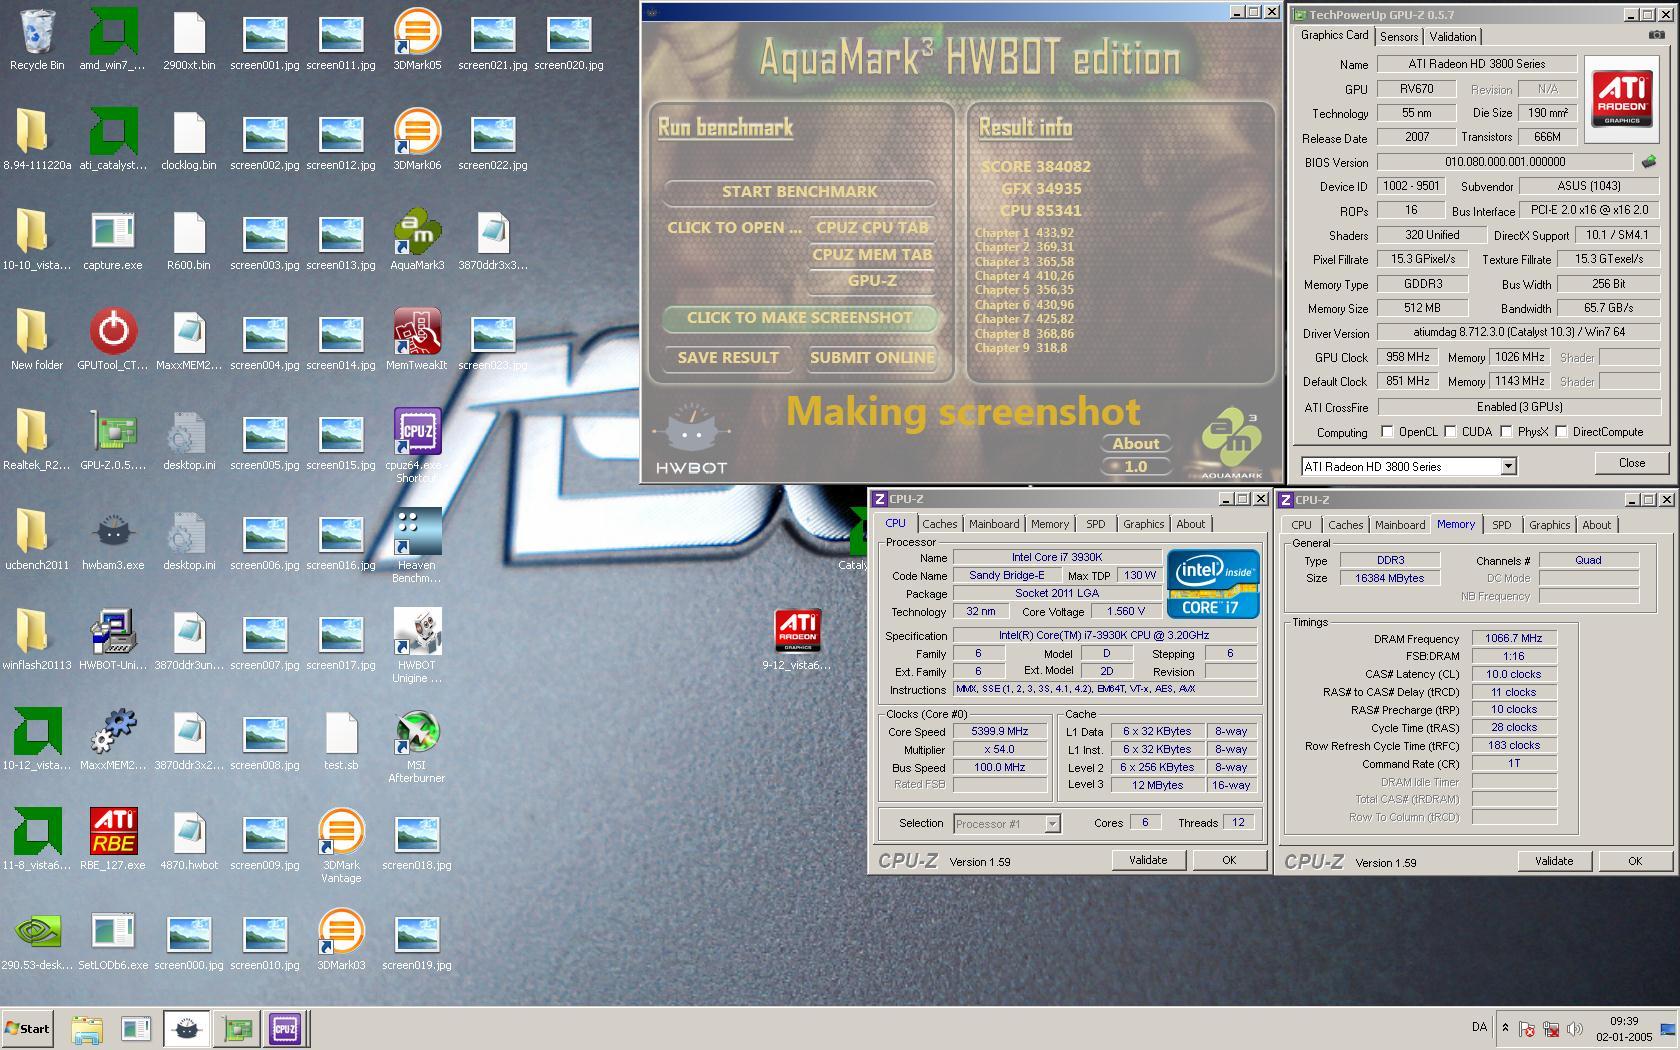This screenshot has width=1680, height=1050.
Task: Select the clocklog.bin desktop file
Action: click(189, 140)
